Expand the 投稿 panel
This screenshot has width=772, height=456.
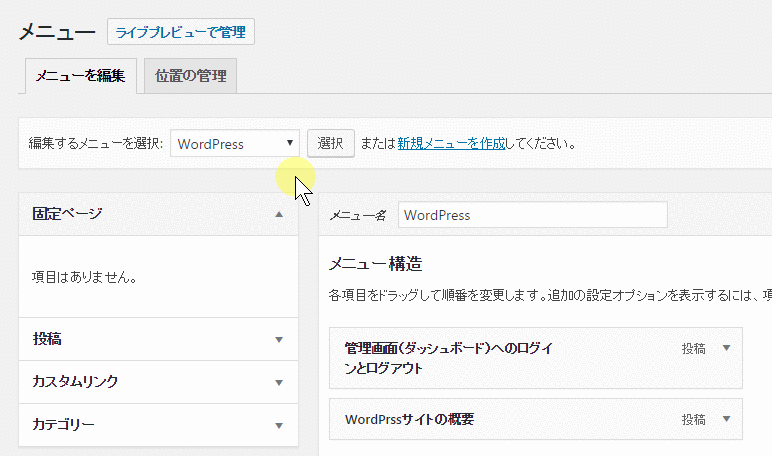coord(158,339)
